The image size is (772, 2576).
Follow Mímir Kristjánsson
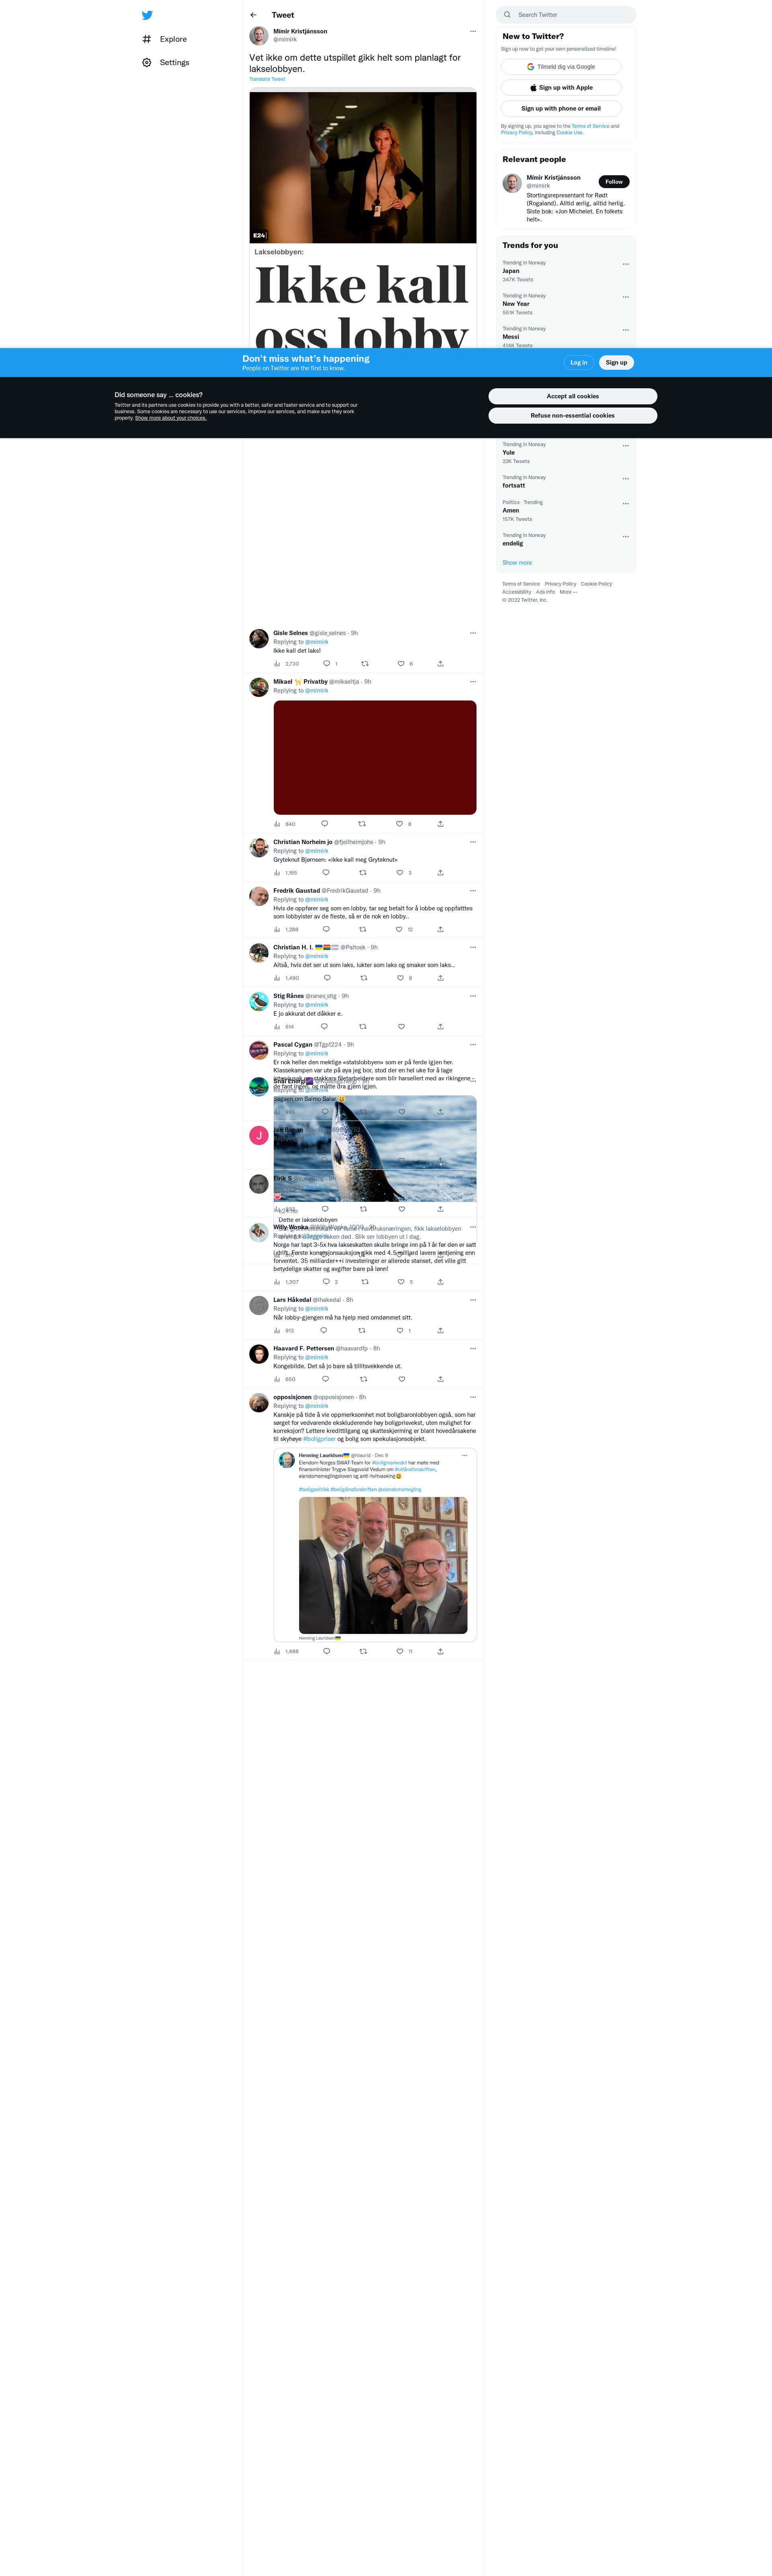pos(614,182)
